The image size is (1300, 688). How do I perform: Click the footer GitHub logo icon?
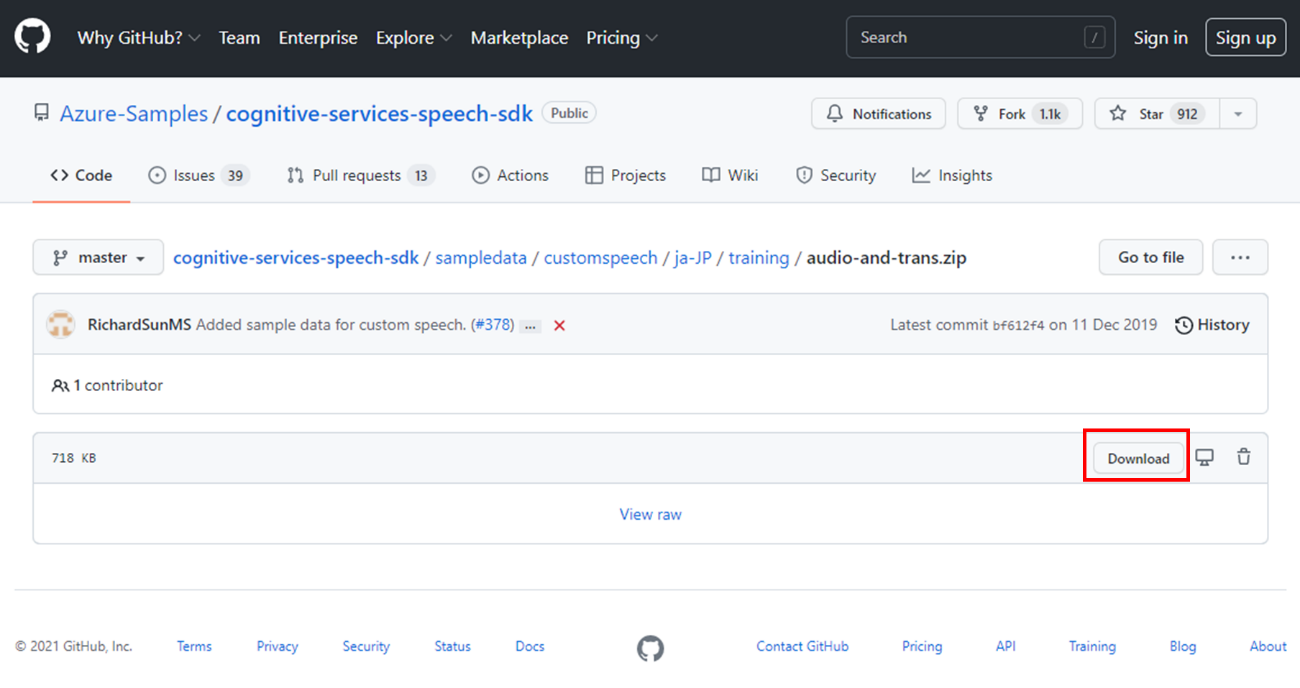click(650, 648)
